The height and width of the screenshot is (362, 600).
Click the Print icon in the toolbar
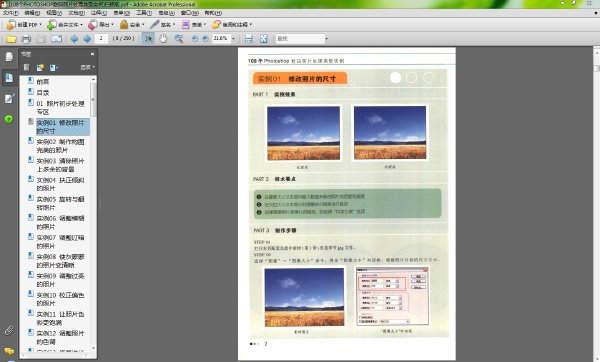[x=26, y=39]
